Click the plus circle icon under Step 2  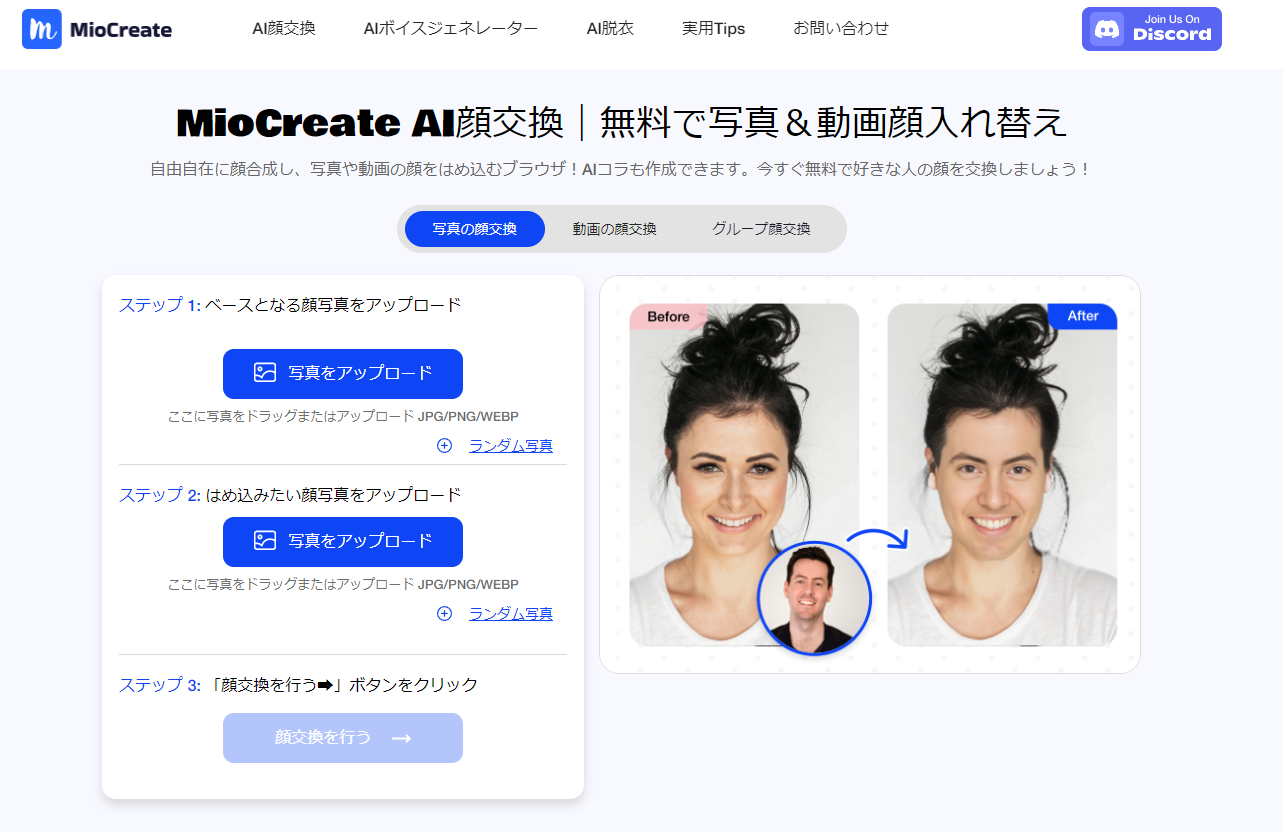click(444, 614)
